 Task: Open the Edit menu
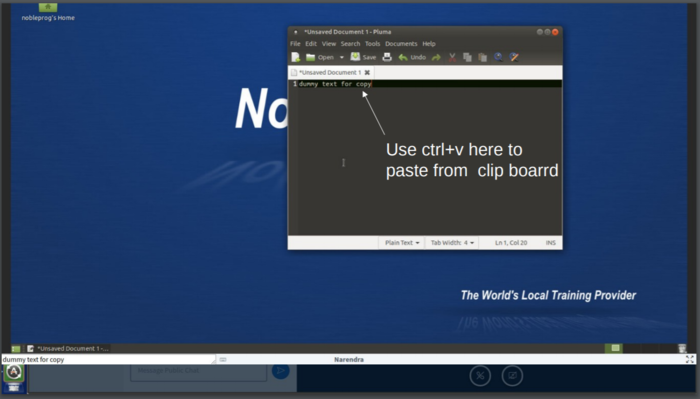(x=311, y=44)
